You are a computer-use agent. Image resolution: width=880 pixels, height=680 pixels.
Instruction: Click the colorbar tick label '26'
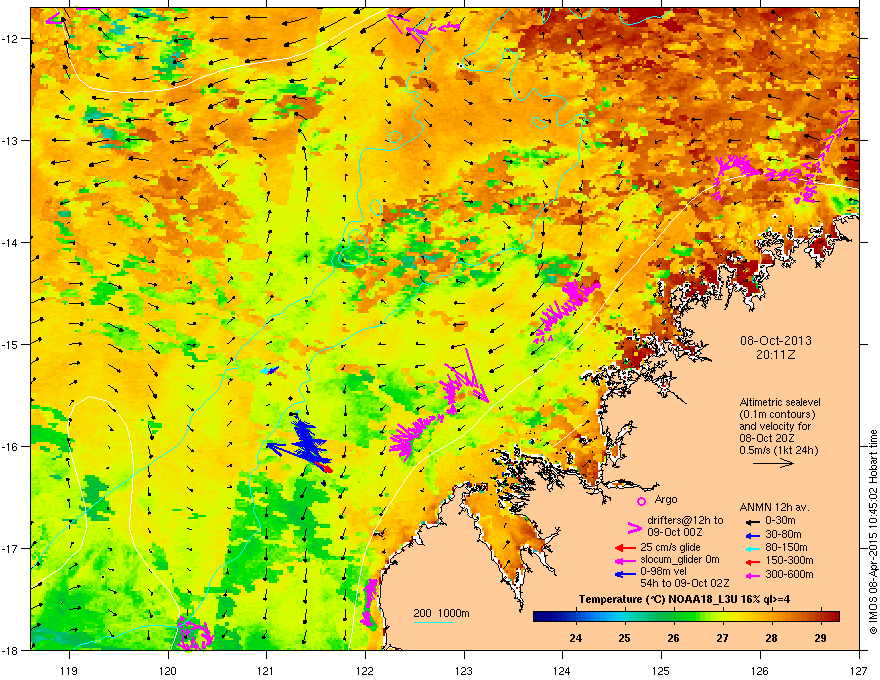[x=673, y=638]
